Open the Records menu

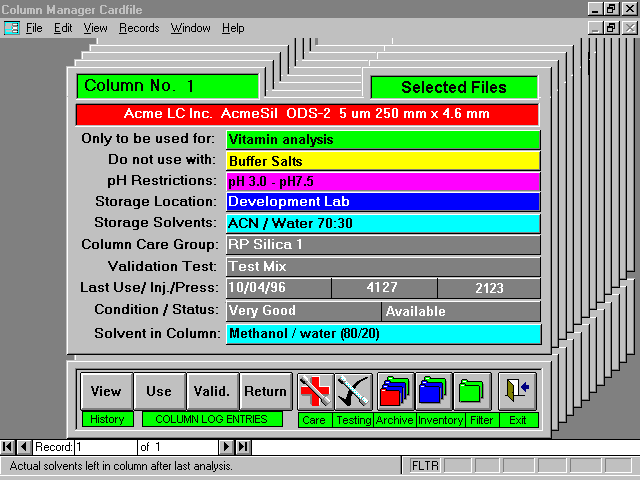pyautogui.click(x=139, y=28)
